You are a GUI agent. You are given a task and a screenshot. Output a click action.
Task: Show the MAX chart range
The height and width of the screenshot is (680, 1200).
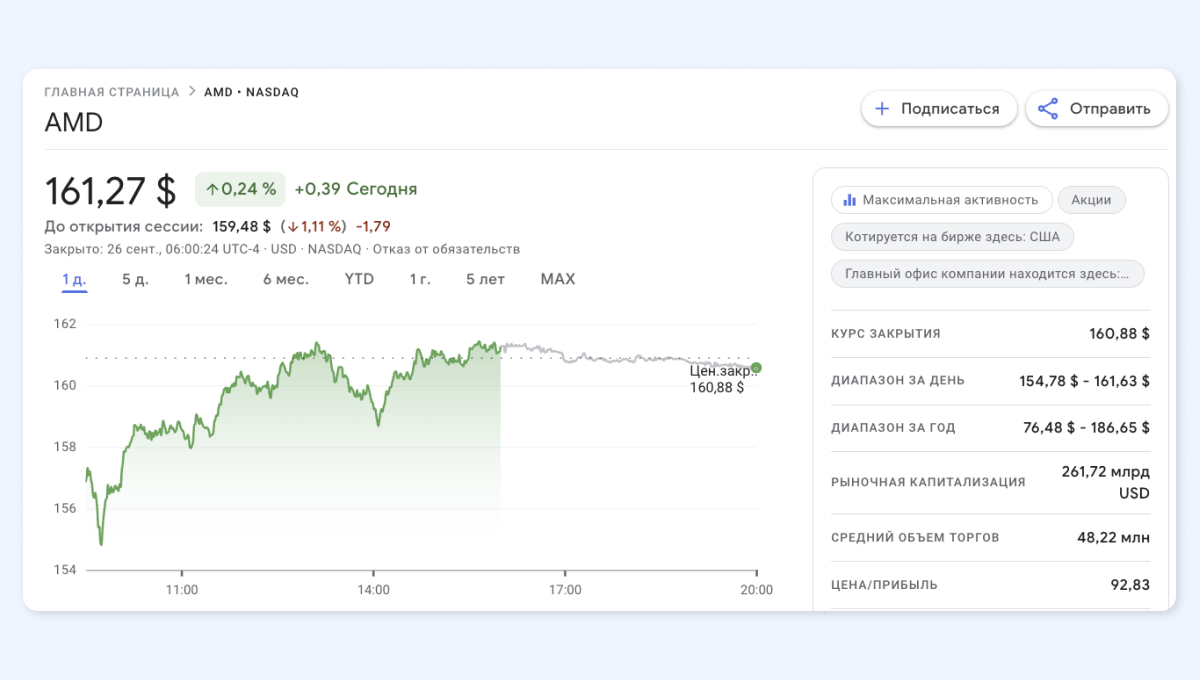coord(558,279)
